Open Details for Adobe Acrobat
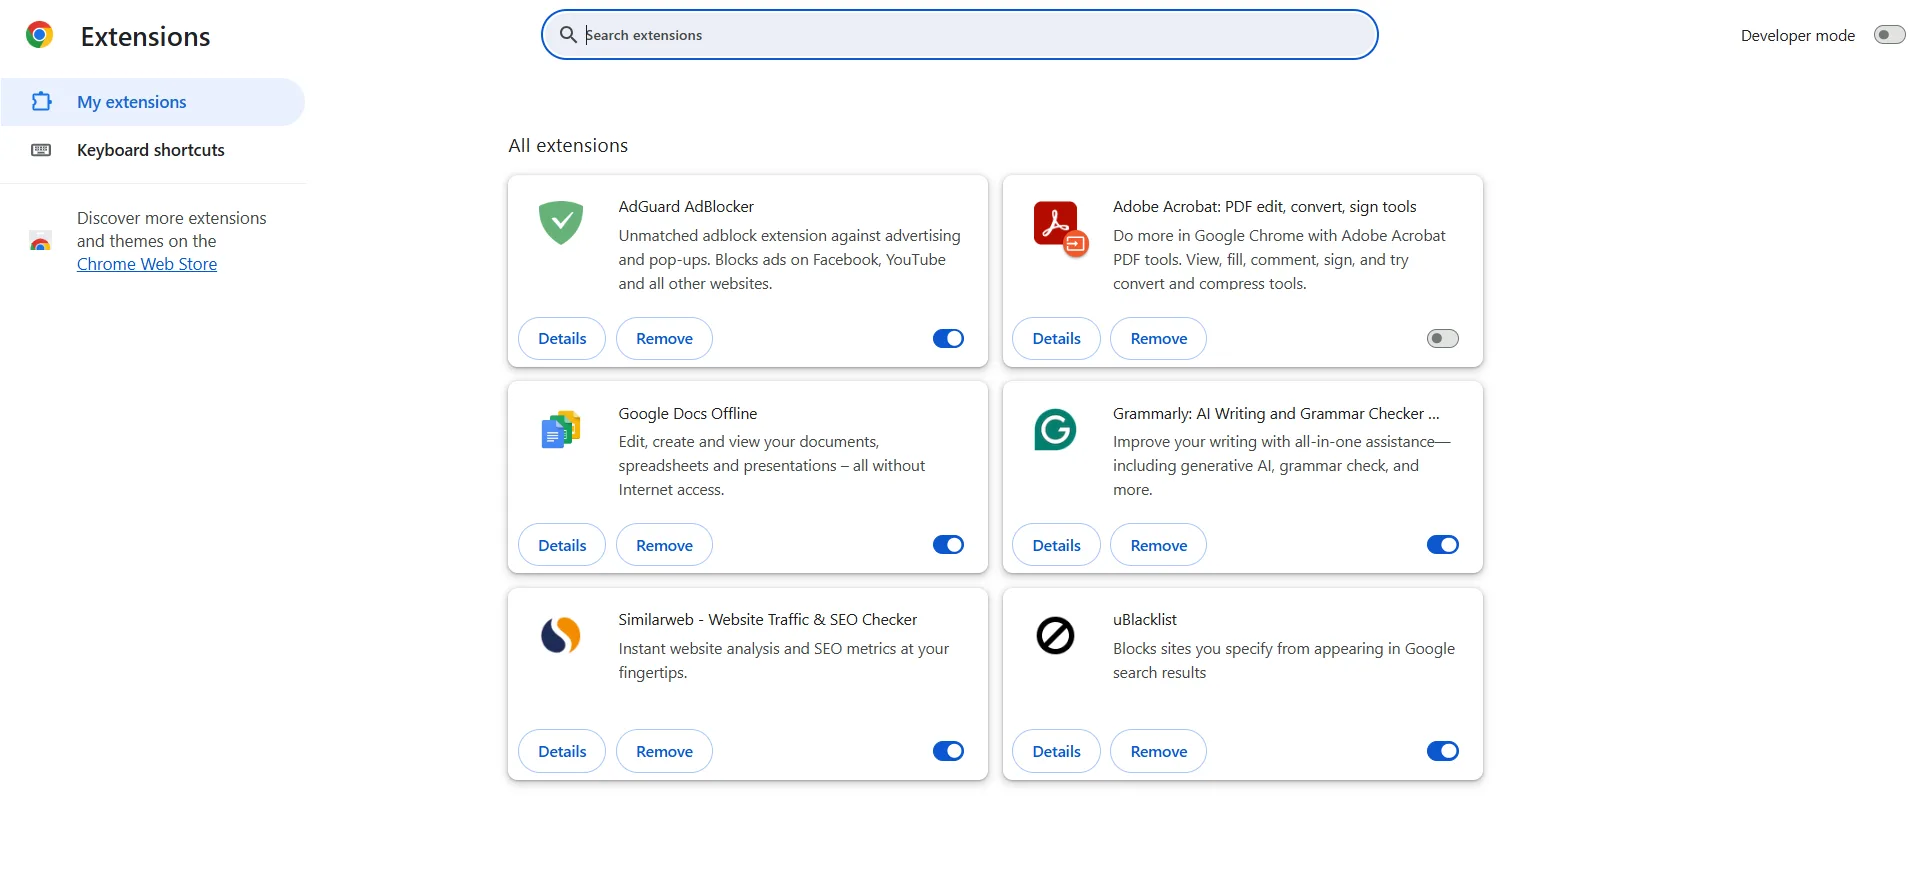The height and width of the screenshot is (878, 1920). pos(1056,339)
